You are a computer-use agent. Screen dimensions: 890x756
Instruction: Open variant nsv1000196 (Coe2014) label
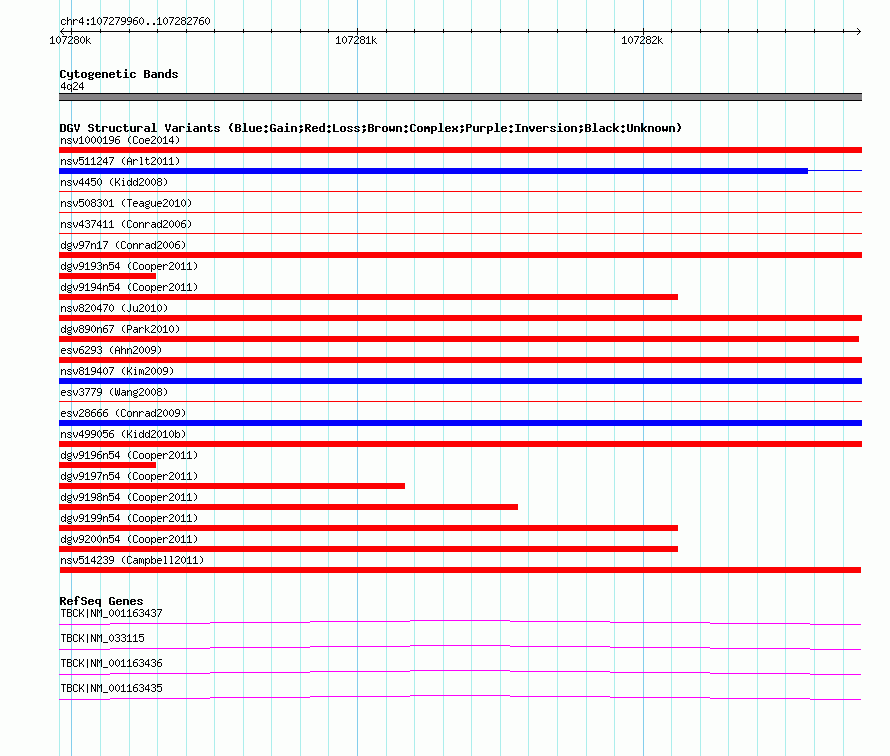coord(120,140)
